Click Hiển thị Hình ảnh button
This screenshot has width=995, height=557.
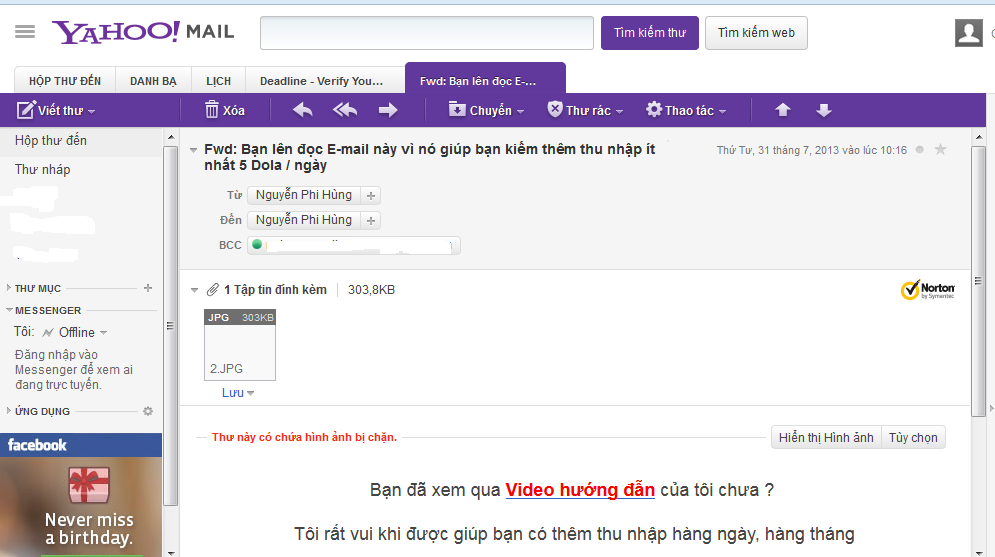pos(826,438)
